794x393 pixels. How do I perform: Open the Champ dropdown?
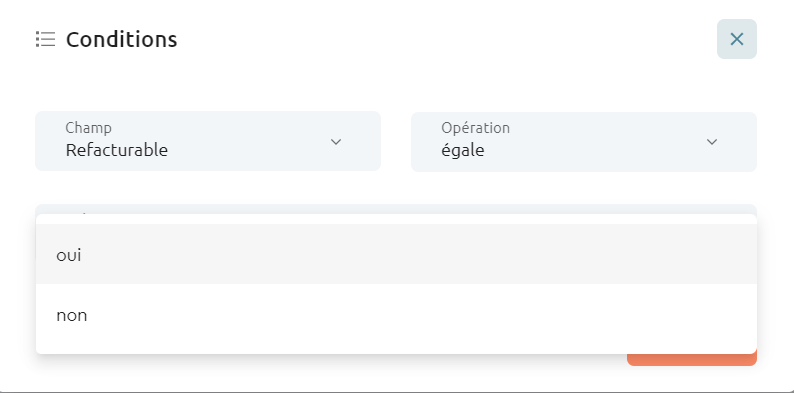pos(208,141)
